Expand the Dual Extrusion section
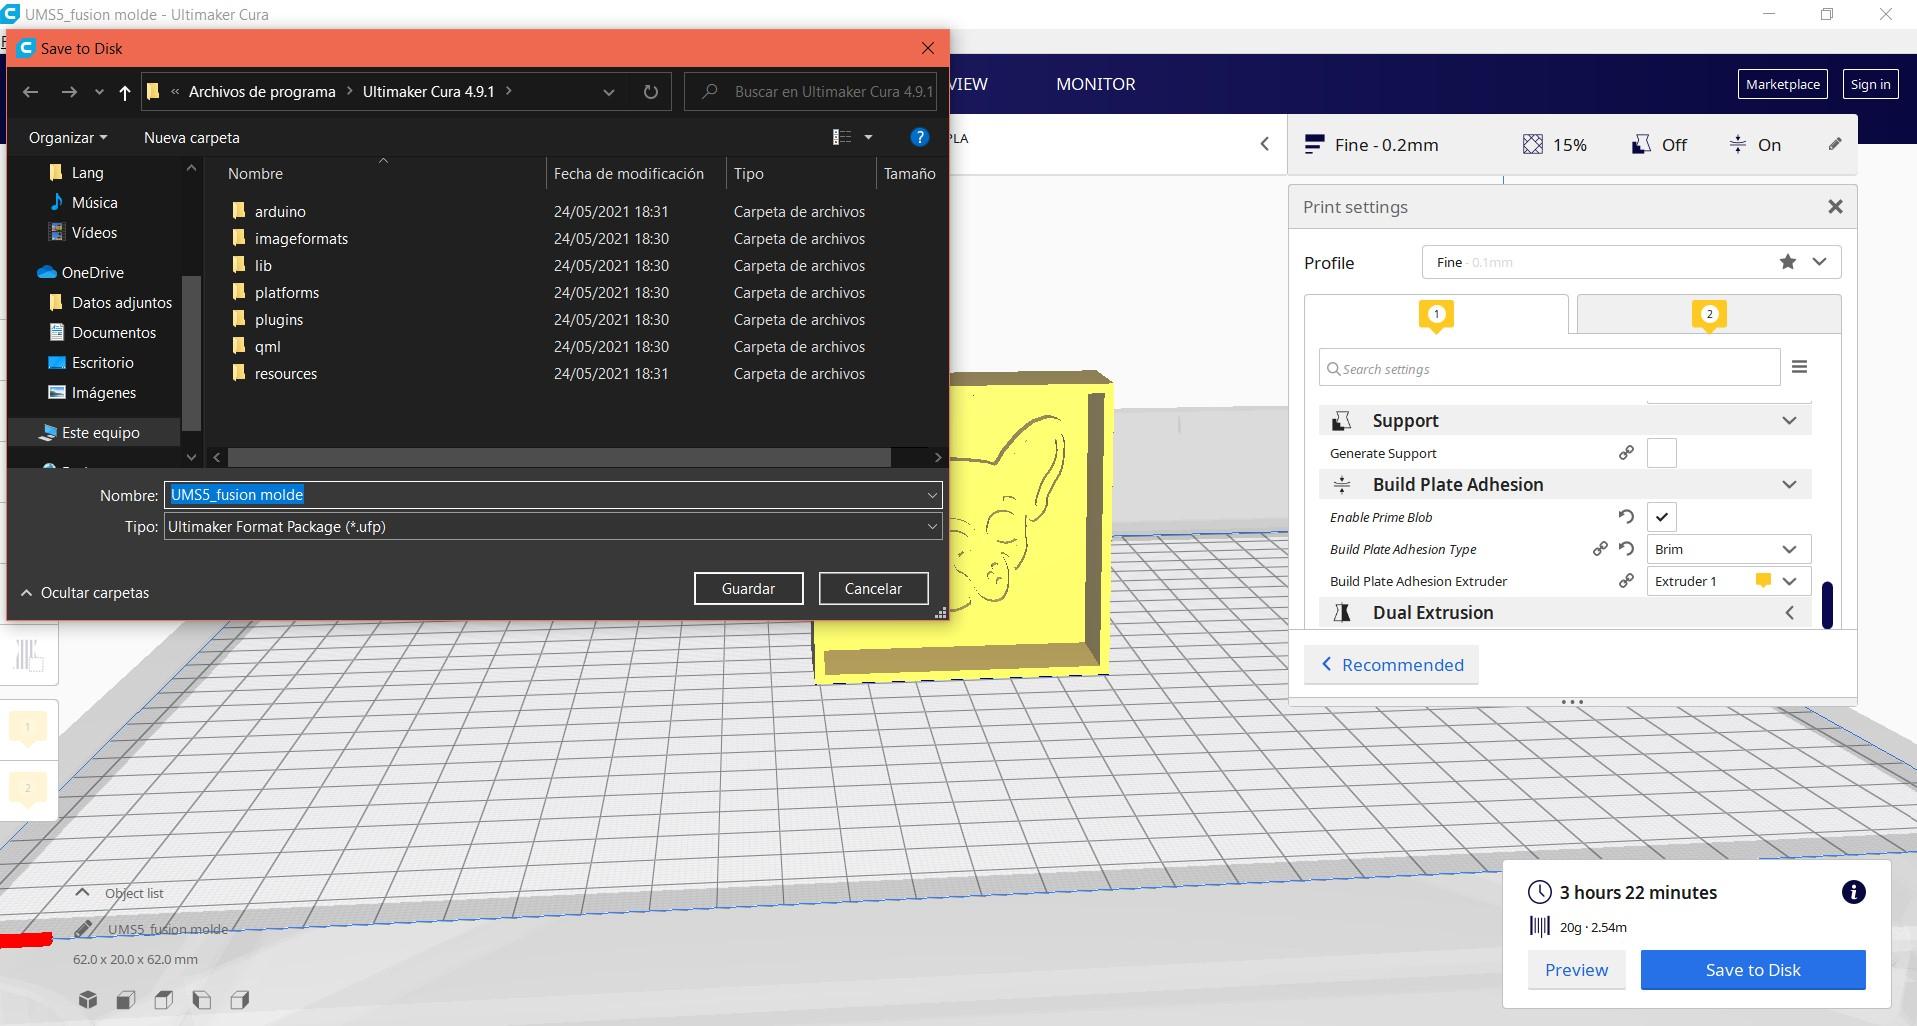This screenshot has height=1026, width=1917. (x=1789, y=613)
